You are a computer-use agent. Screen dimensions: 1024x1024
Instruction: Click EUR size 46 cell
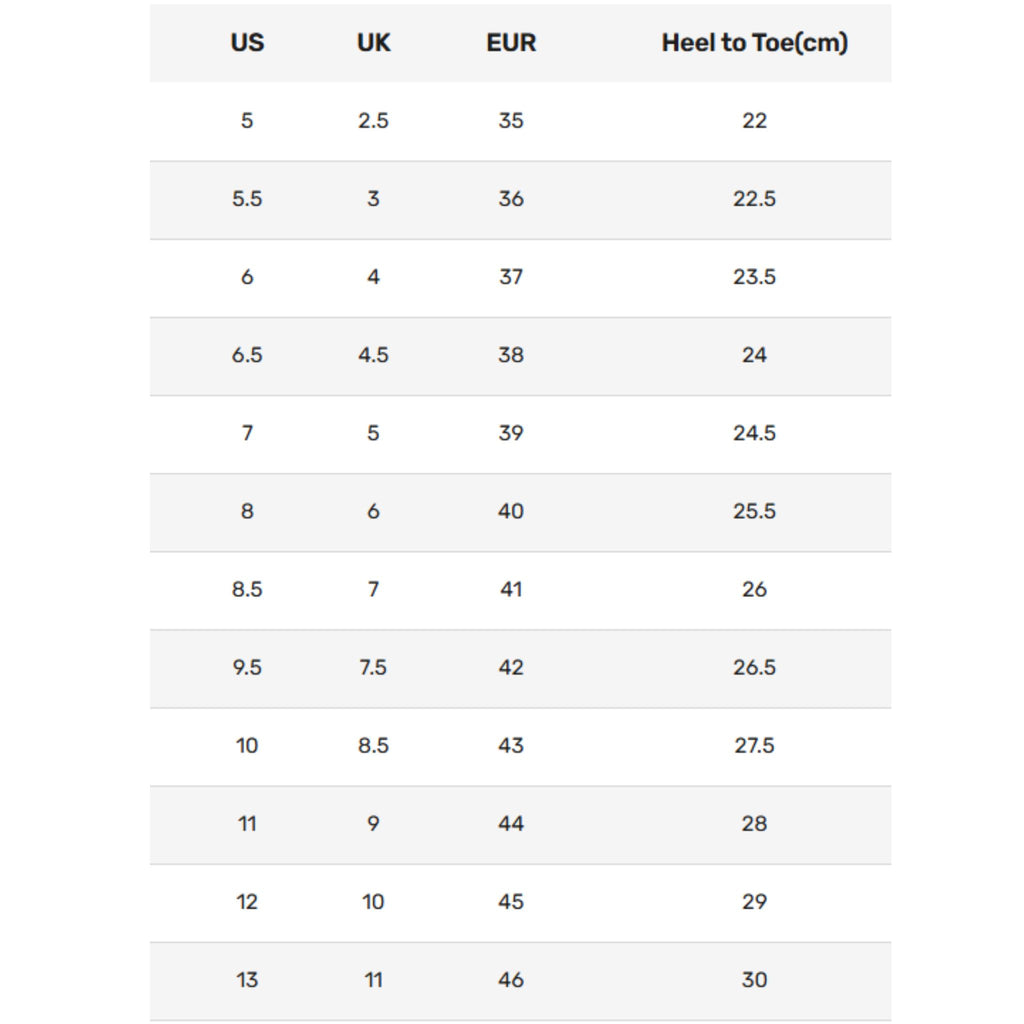click(511, 979)
